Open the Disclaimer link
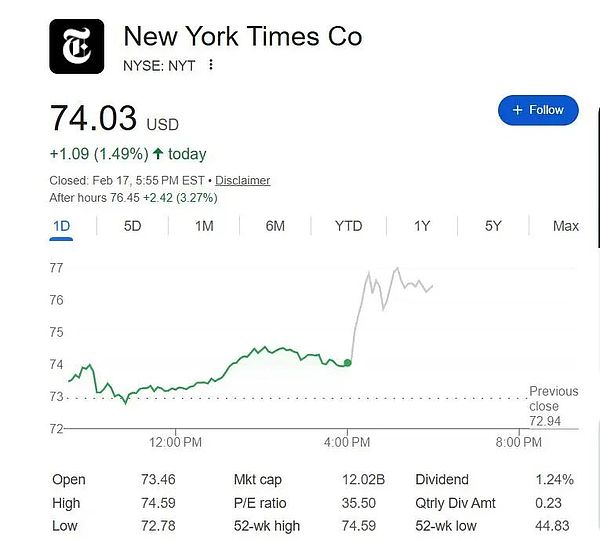The height and width of the screenshot is (544, 600). [243, 181]
